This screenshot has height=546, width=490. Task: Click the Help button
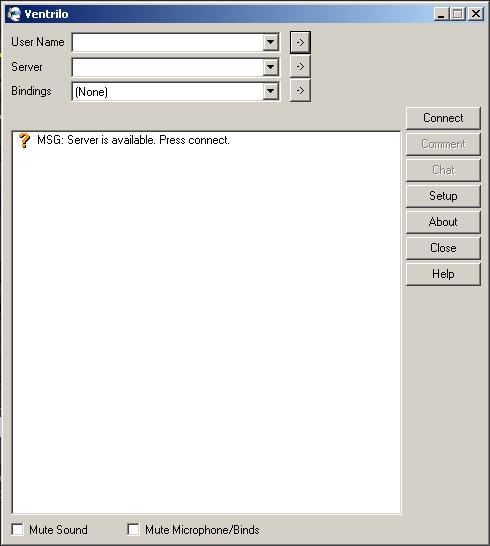pyautogui.click(x=443, y=274)
